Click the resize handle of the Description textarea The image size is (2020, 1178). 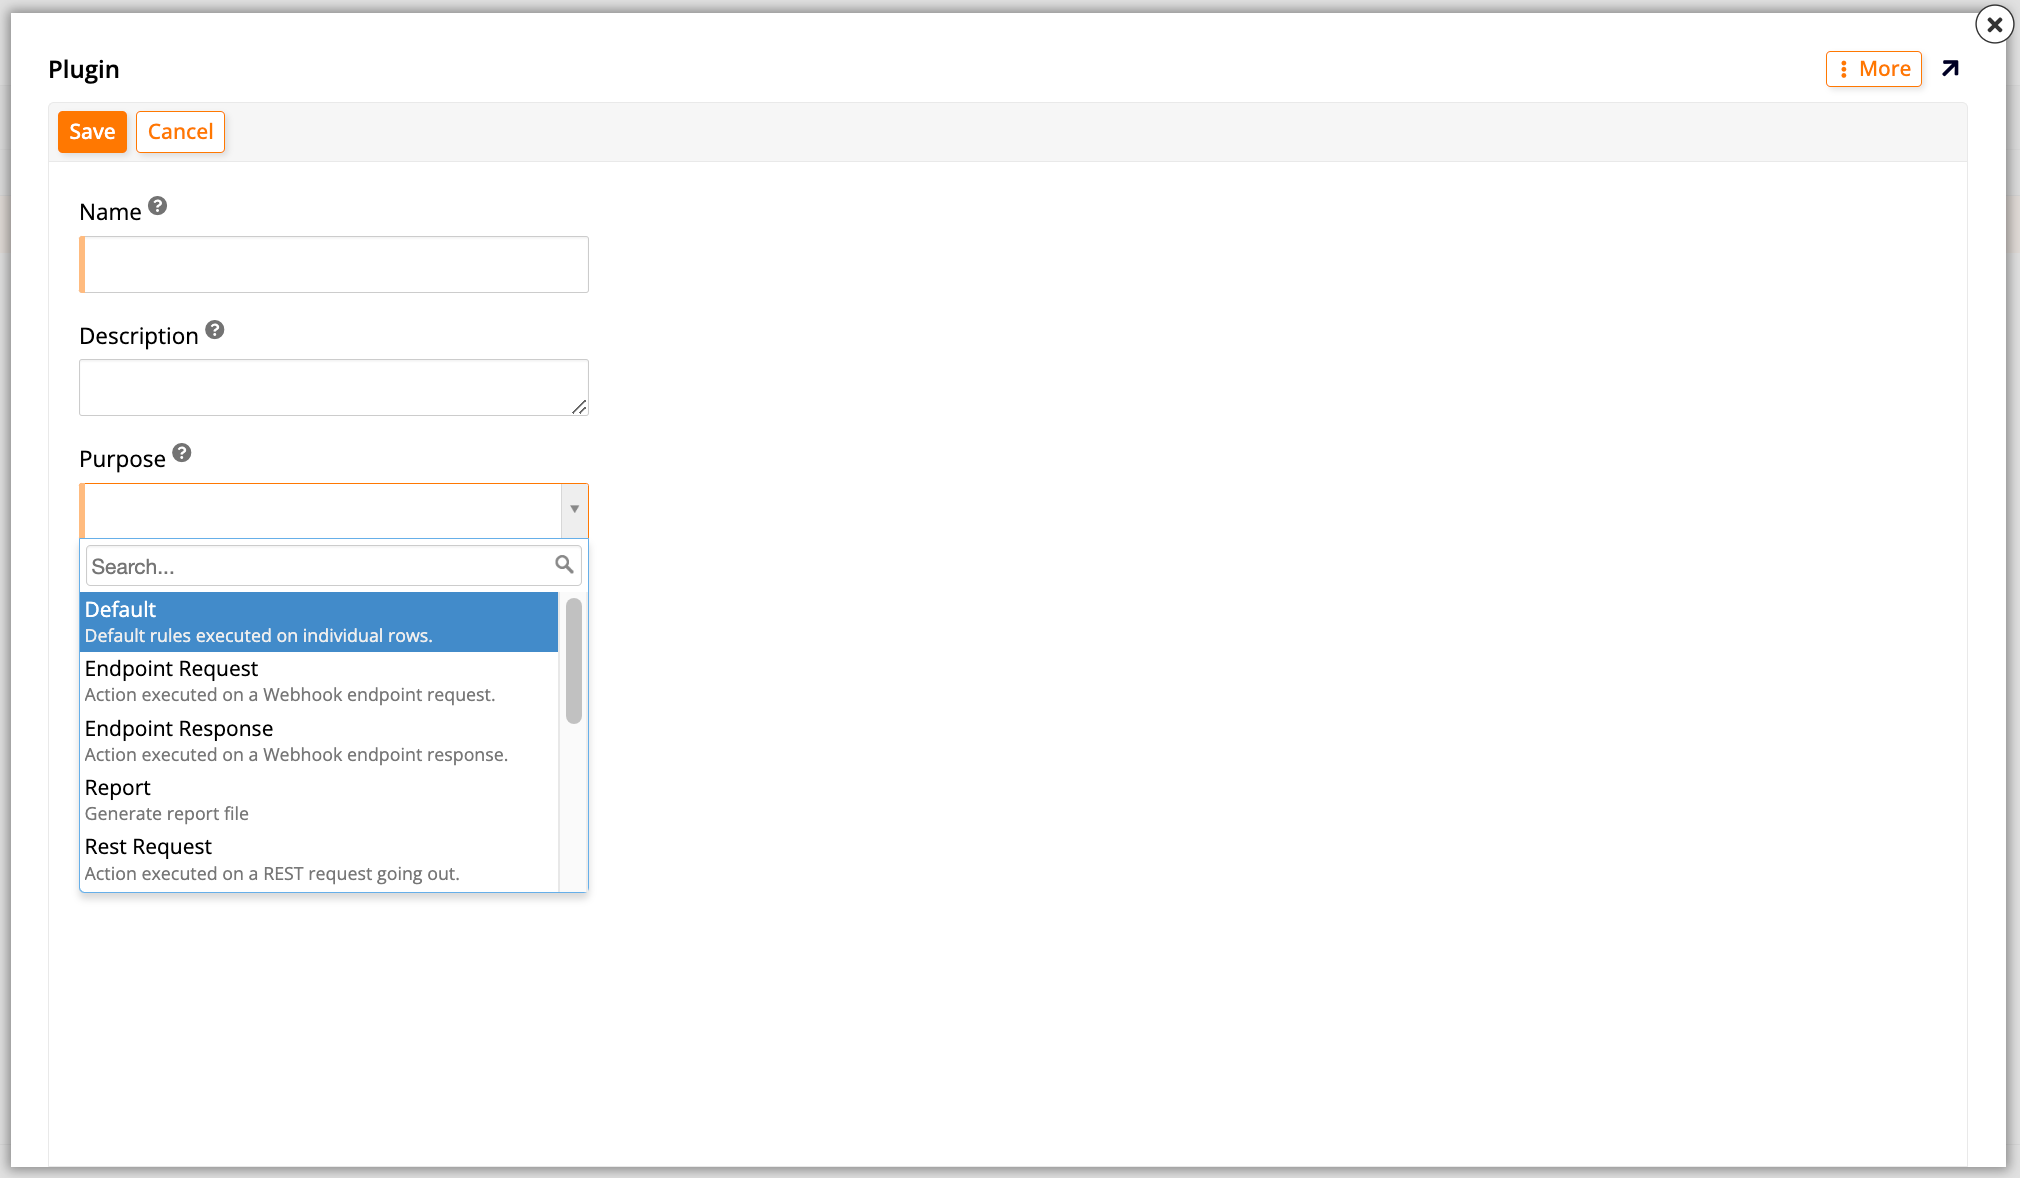click(580, 408)
